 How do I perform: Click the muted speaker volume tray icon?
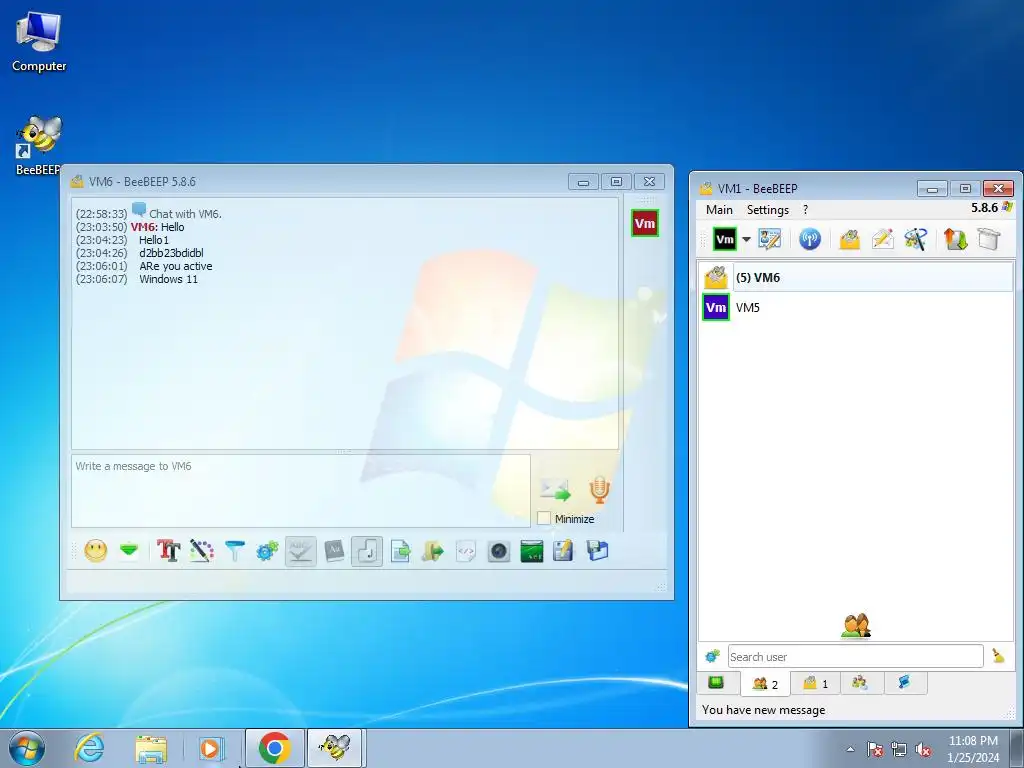(x=923, y=749)
